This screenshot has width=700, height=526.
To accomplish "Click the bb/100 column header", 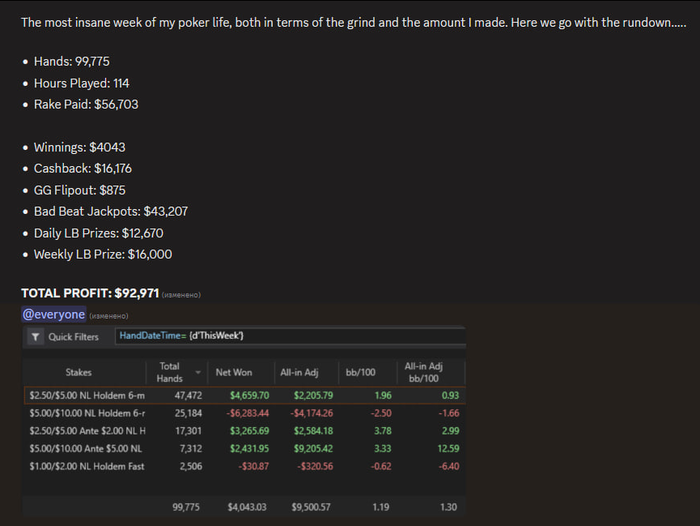I will coord(360,372).
